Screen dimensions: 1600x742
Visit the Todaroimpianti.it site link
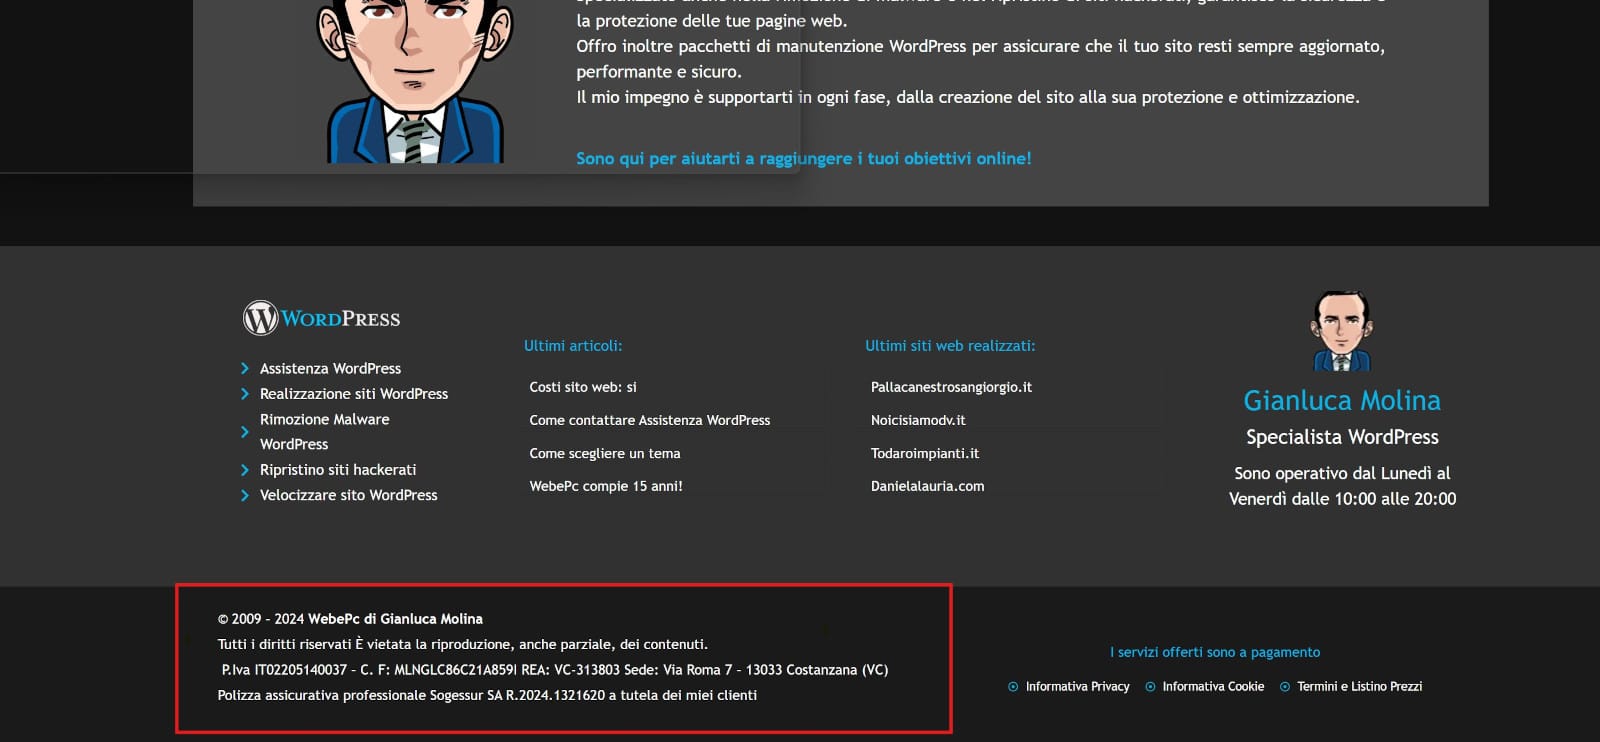tap(925, 453)
